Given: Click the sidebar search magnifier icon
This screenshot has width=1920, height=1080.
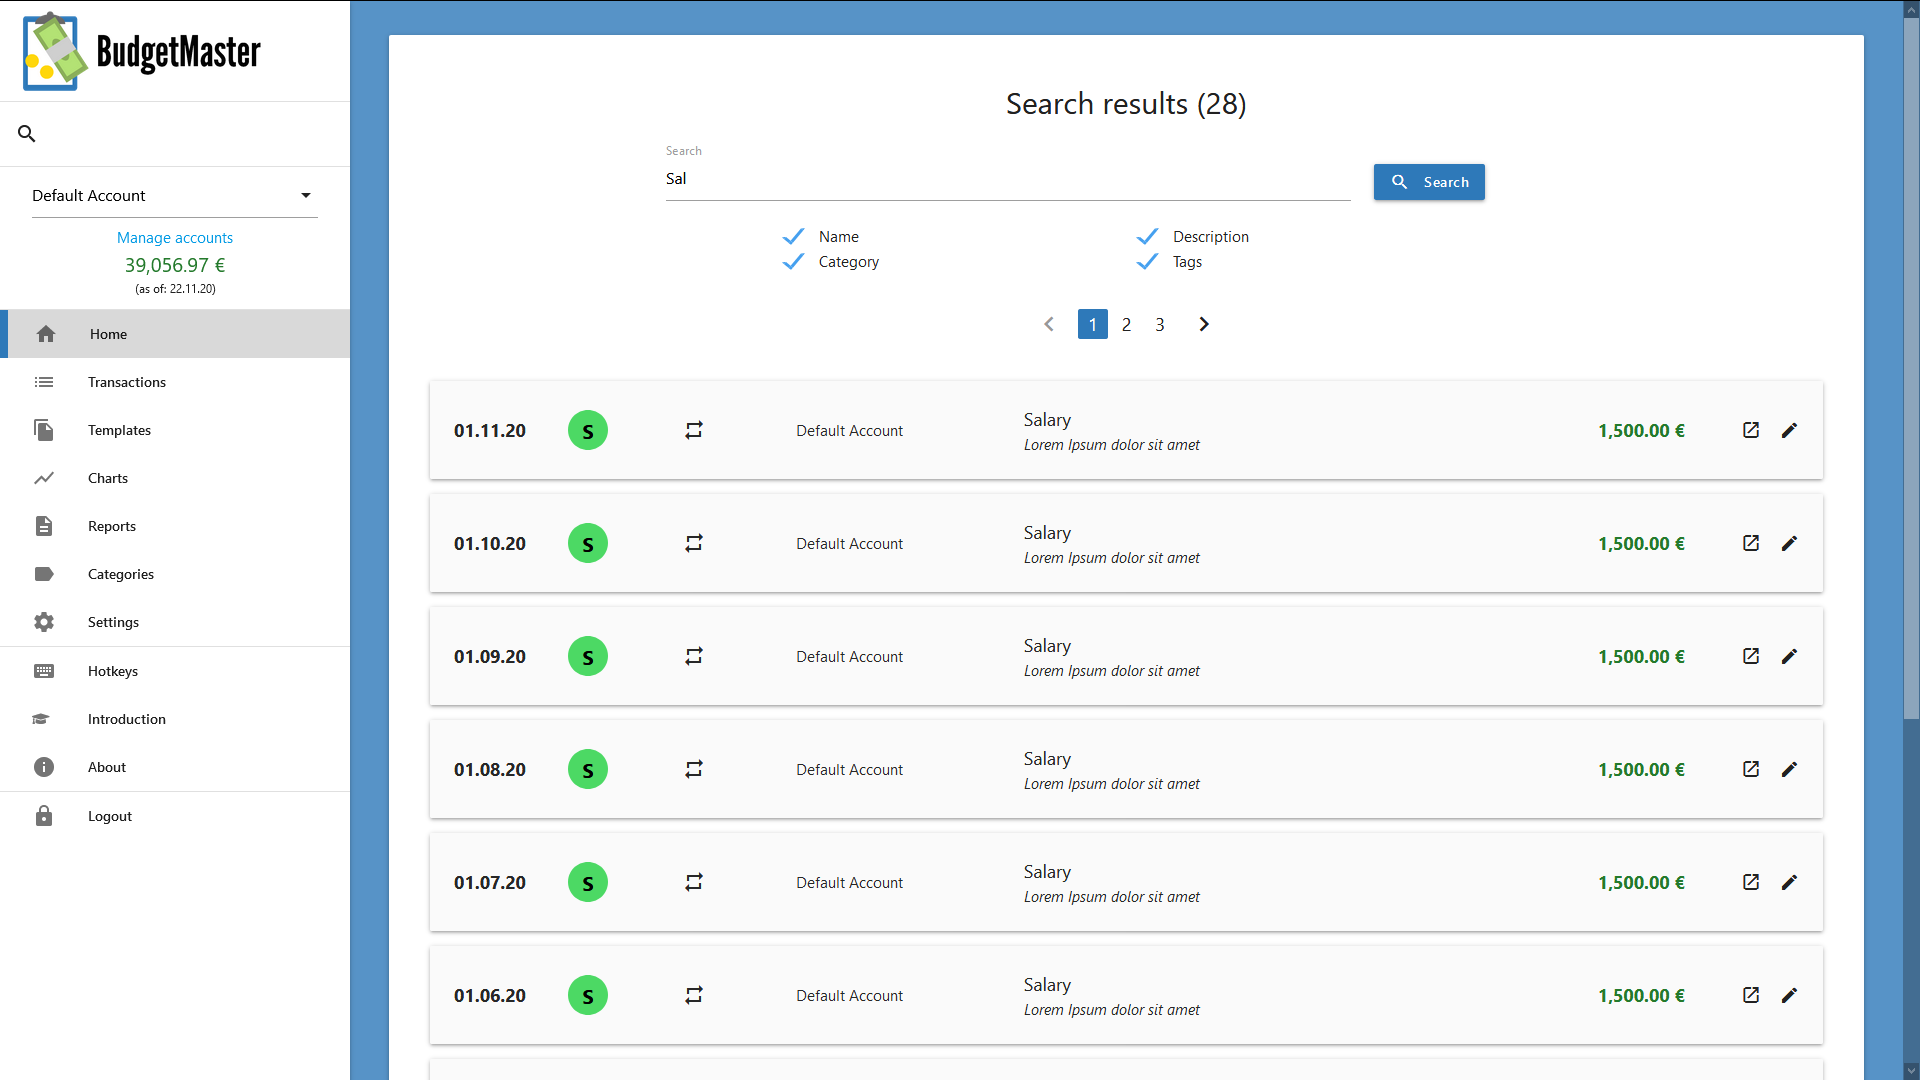Looking at the screenshot, I should 27,133.
